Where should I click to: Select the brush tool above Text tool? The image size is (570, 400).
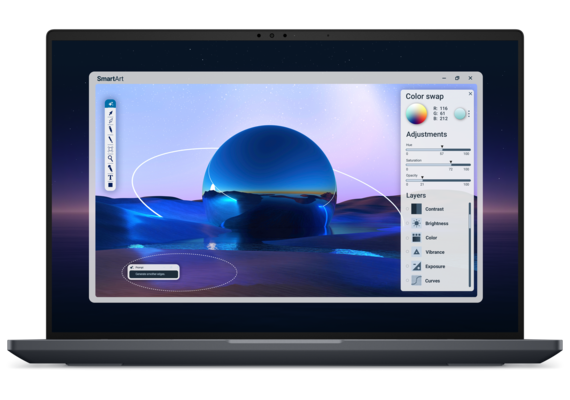point(110,168)
